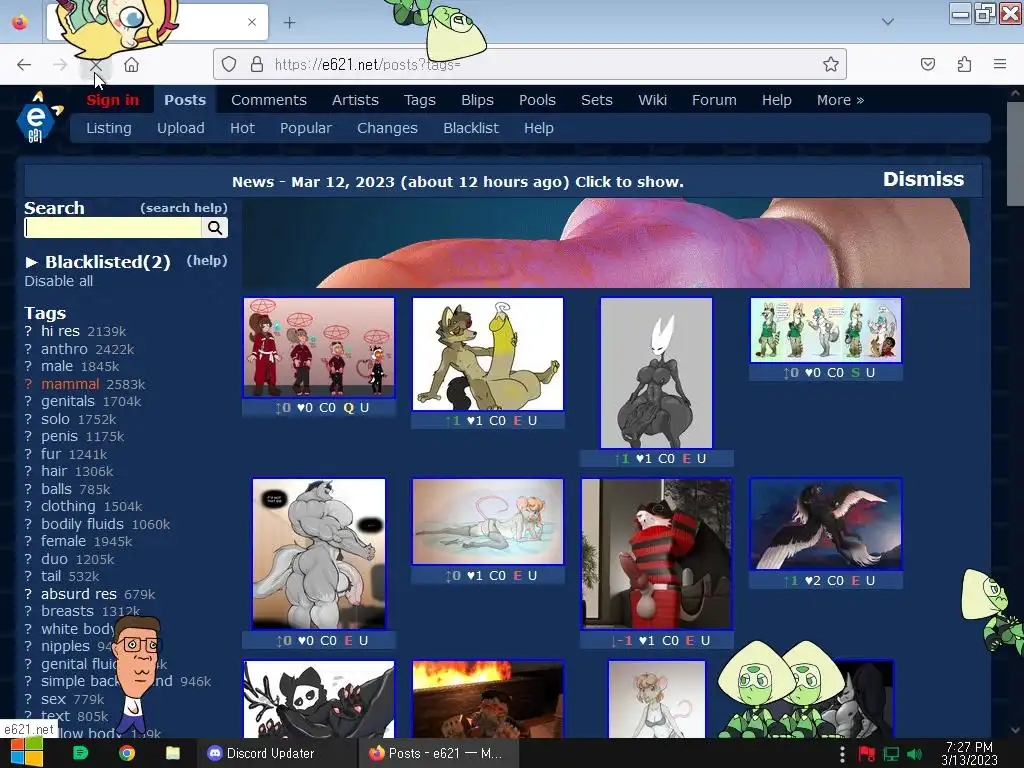Open the list all tabs chevron

pyautogui.click(x=888, y=22)
